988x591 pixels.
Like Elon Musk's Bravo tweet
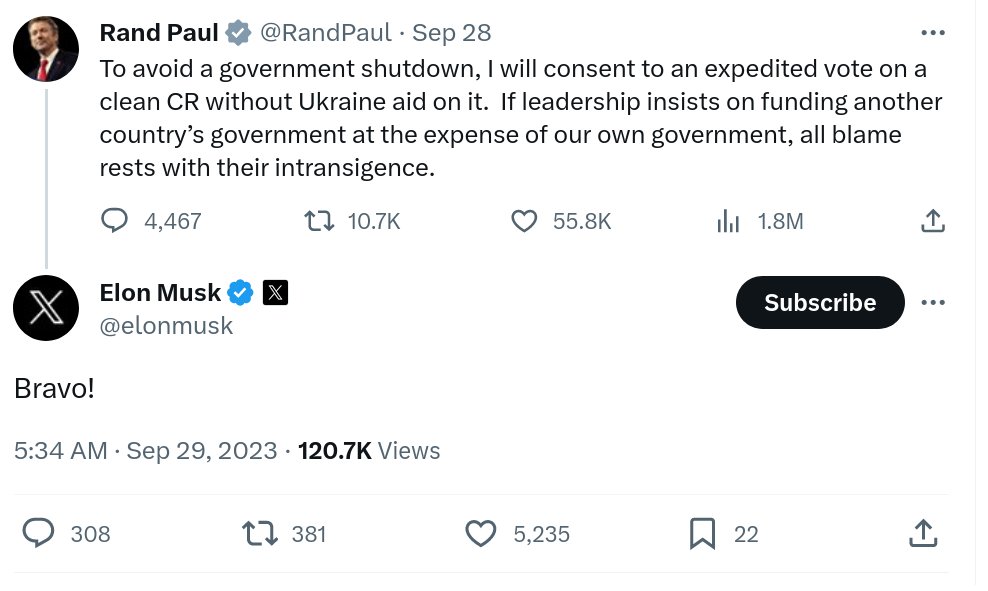tap(481, 534)
